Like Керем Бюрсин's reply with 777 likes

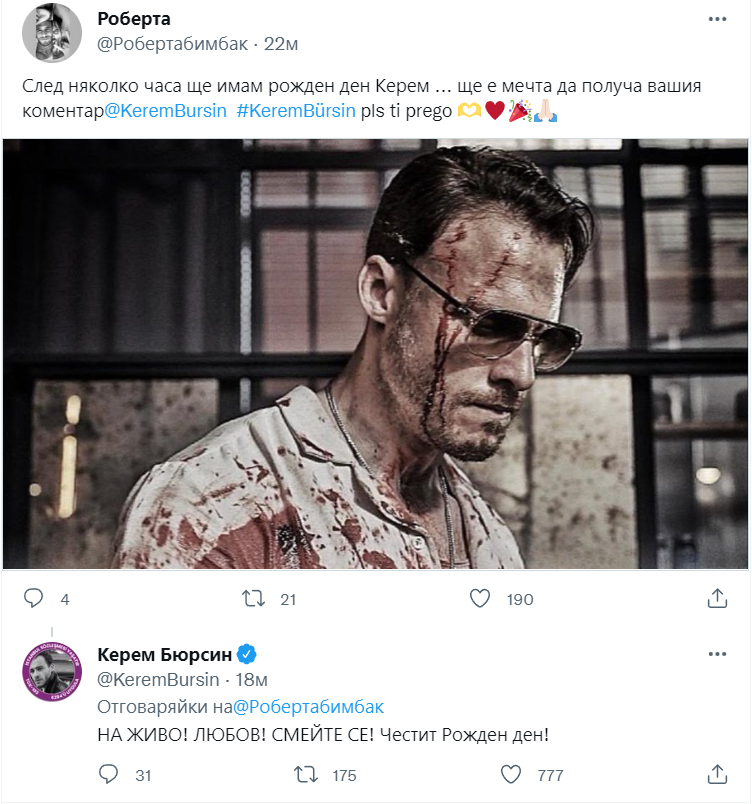[x=510, y=774]
